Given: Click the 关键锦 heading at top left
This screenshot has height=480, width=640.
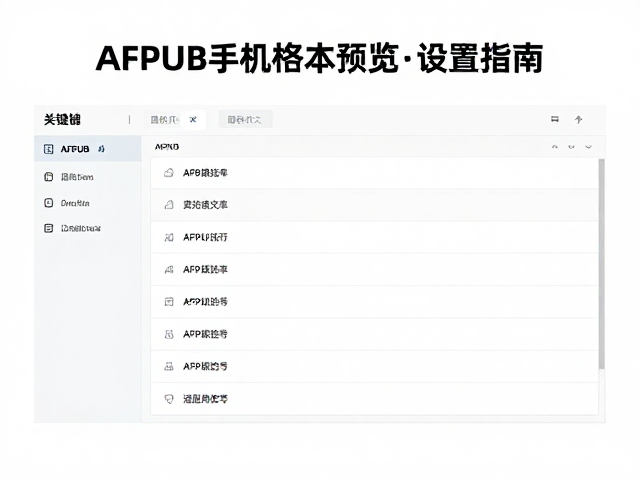Looking at the screenshot, I should coord(62,120).
